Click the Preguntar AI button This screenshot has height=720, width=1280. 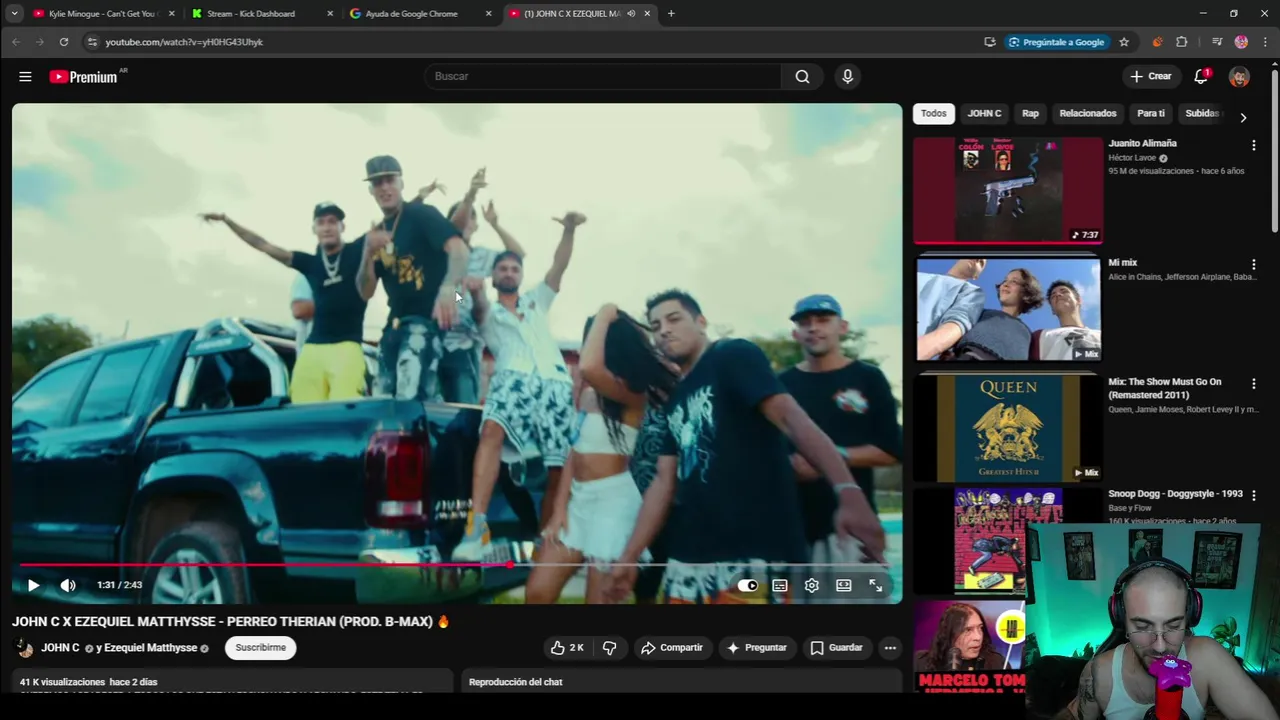coord(757,648)
